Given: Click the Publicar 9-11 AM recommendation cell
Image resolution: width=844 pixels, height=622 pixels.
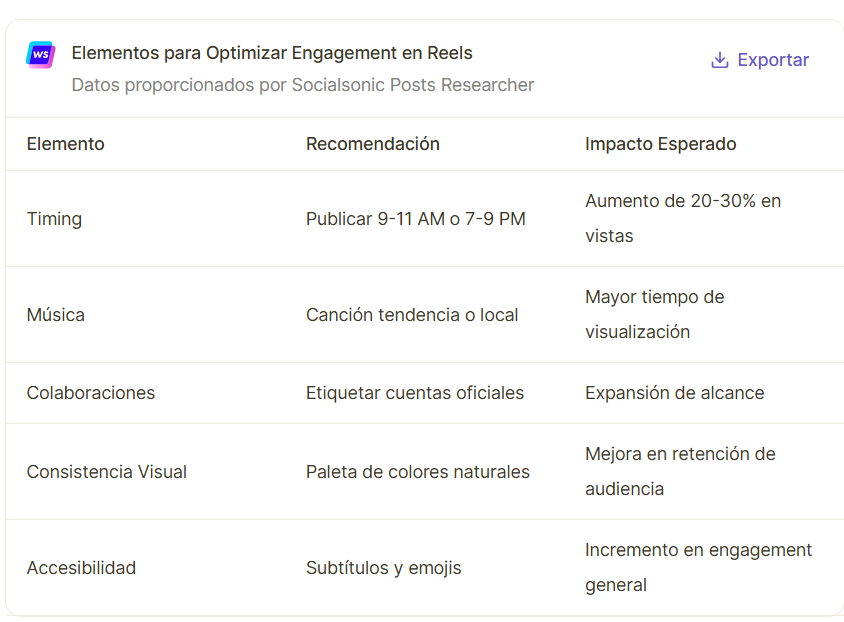Looking at the screenshot, I should point(416,219).
